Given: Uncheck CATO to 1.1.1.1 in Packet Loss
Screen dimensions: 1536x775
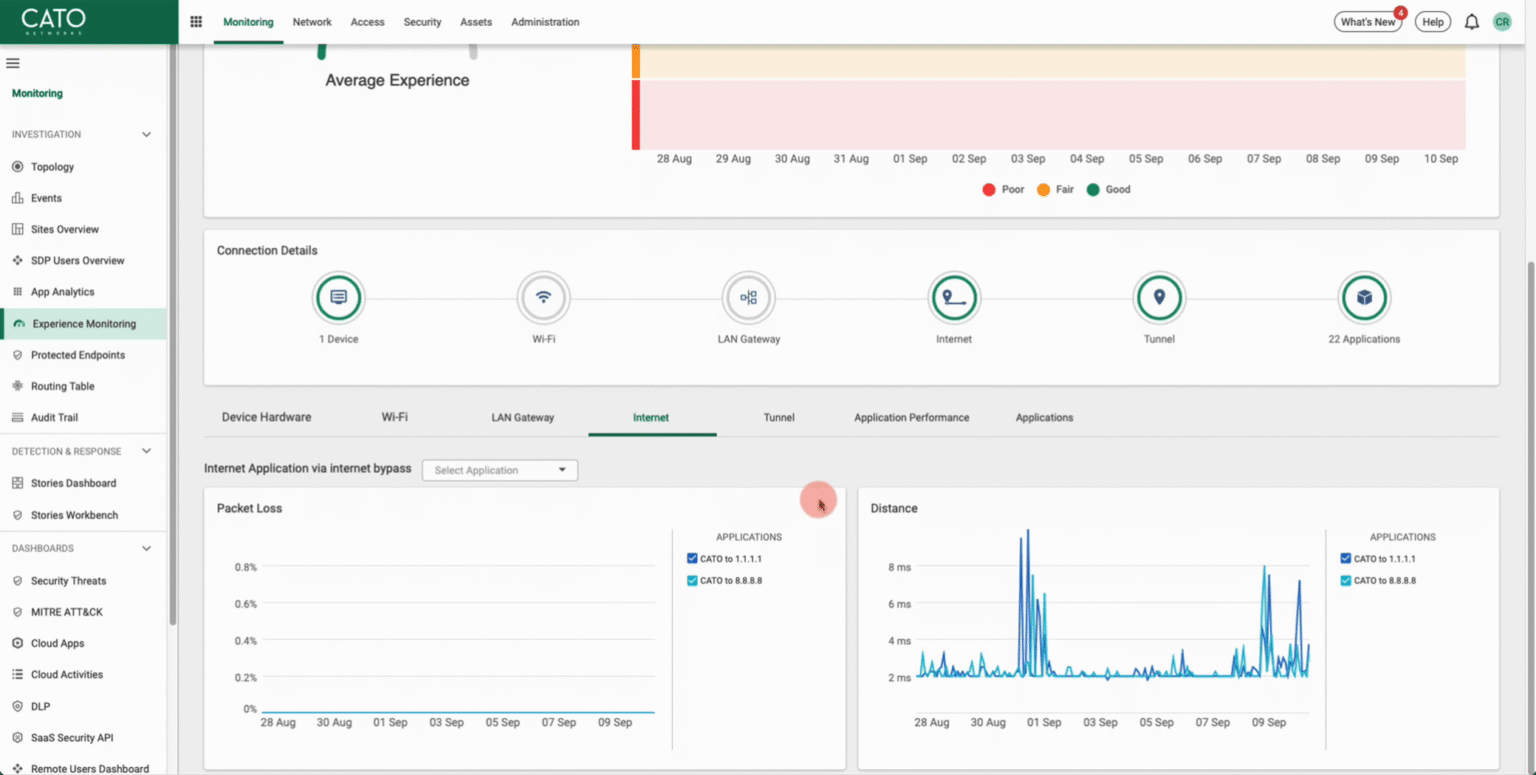Looking at the screenshot, I should (x=692, y=559).
